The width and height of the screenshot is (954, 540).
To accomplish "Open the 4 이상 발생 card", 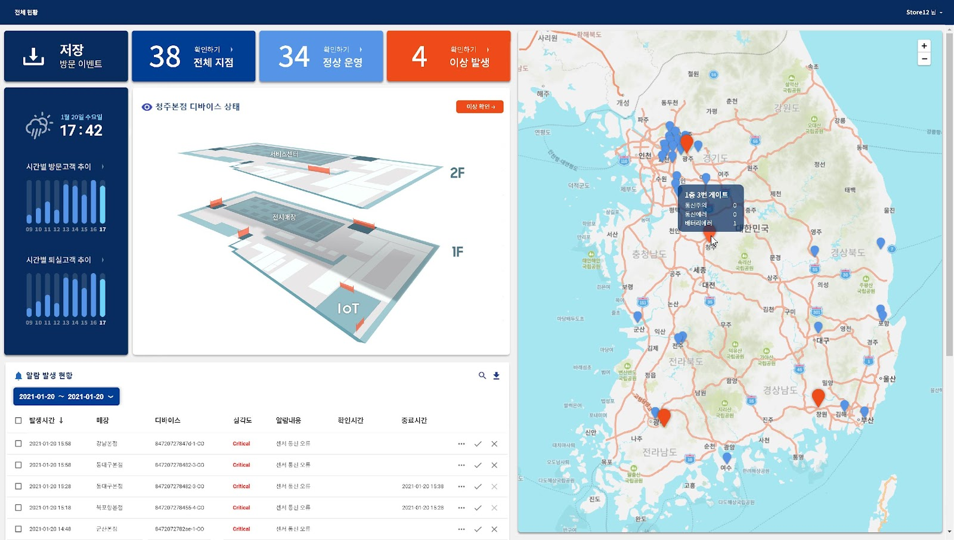I will coord(448,56).
